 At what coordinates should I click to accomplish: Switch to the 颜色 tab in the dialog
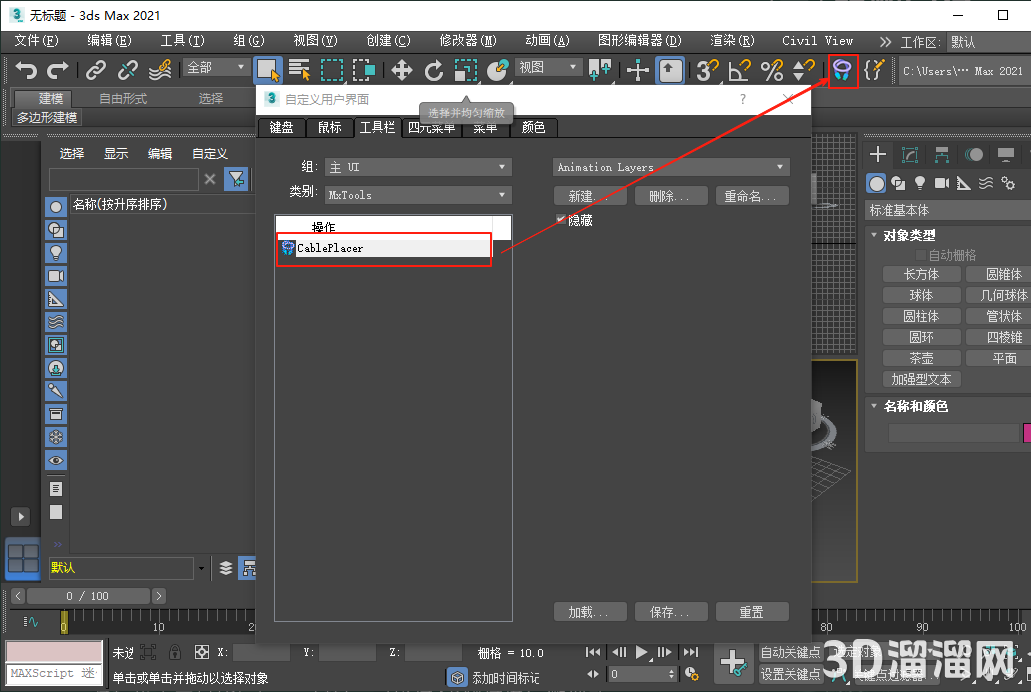(x=534, y=128)
